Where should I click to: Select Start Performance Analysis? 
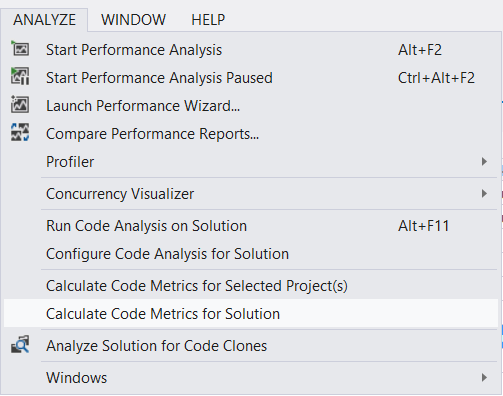[x=251, y=50]
